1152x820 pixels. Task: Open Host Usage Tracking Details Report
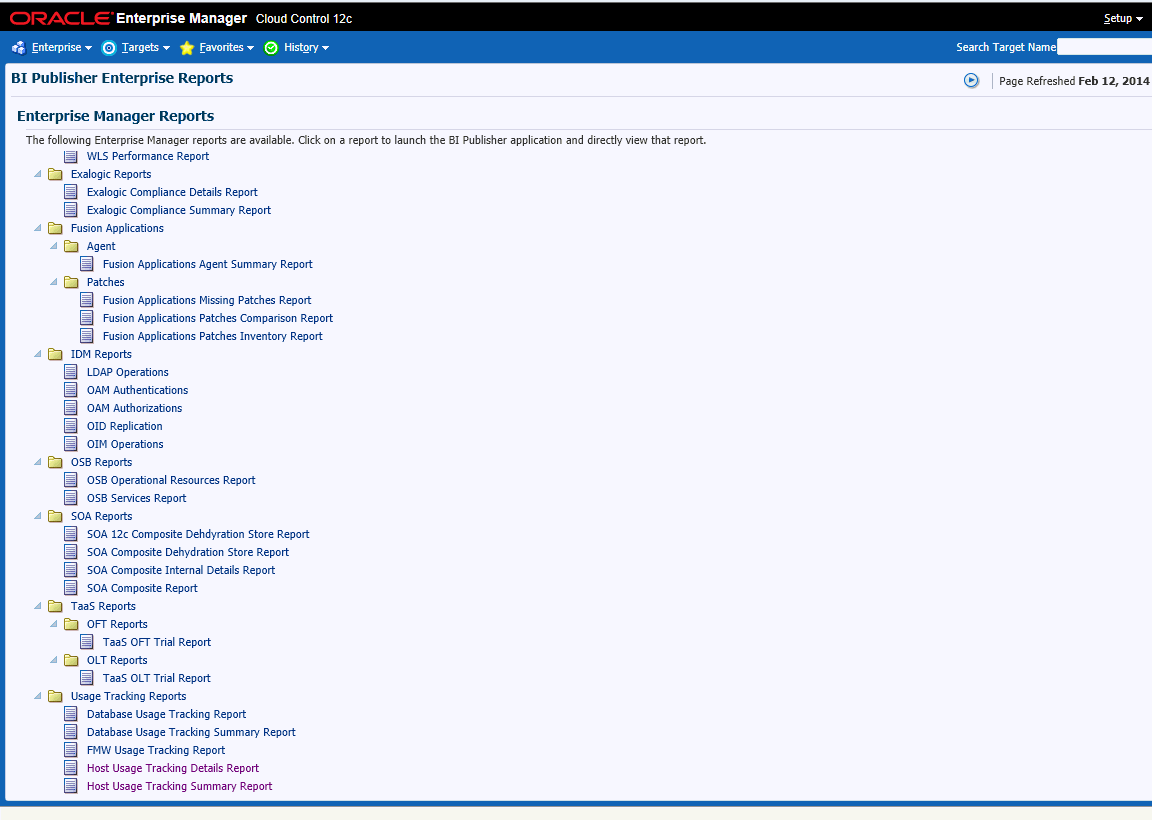pyautogui.click(x=173, y=768)
